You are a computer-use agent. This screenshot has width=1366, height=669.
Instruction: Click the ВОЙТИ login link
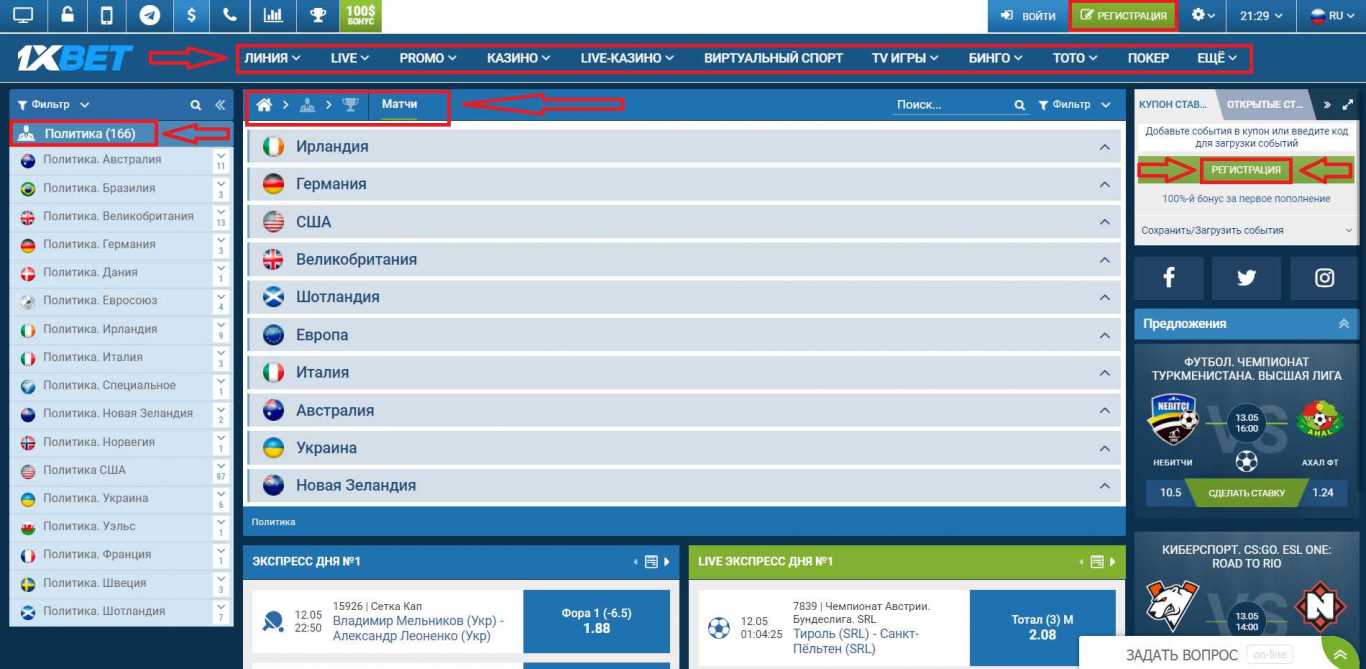[x=1037, y=15]
